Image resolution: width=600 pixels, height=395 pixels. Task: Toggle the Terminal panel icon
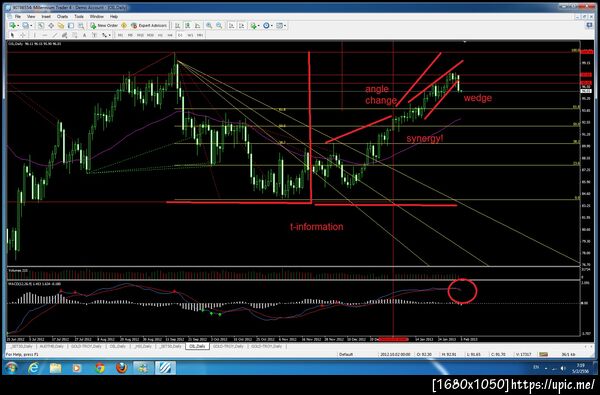71,25
